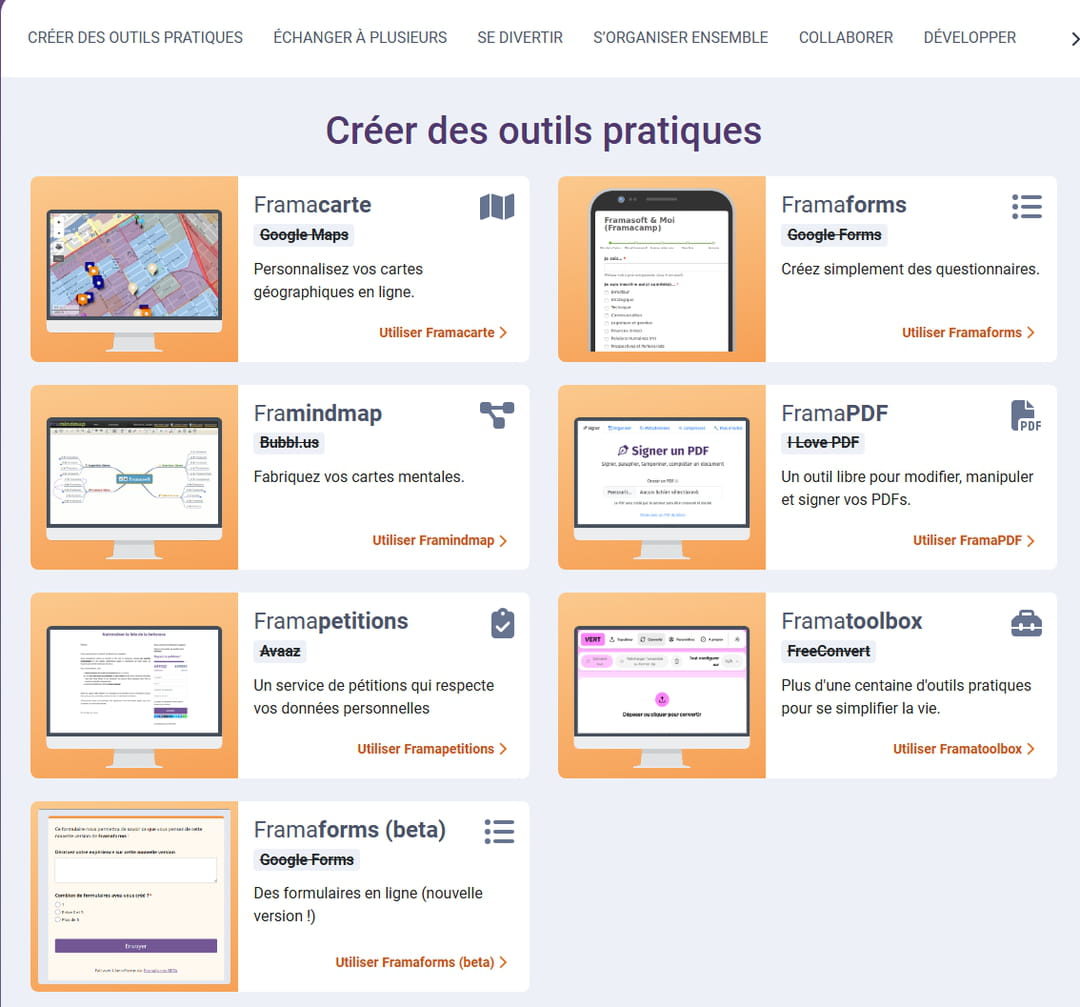Image resolution: width=1080 pixels, height=1007 pixels.
Task: Click the Framapetitions clipboard check icon
Action: [502, 623]
